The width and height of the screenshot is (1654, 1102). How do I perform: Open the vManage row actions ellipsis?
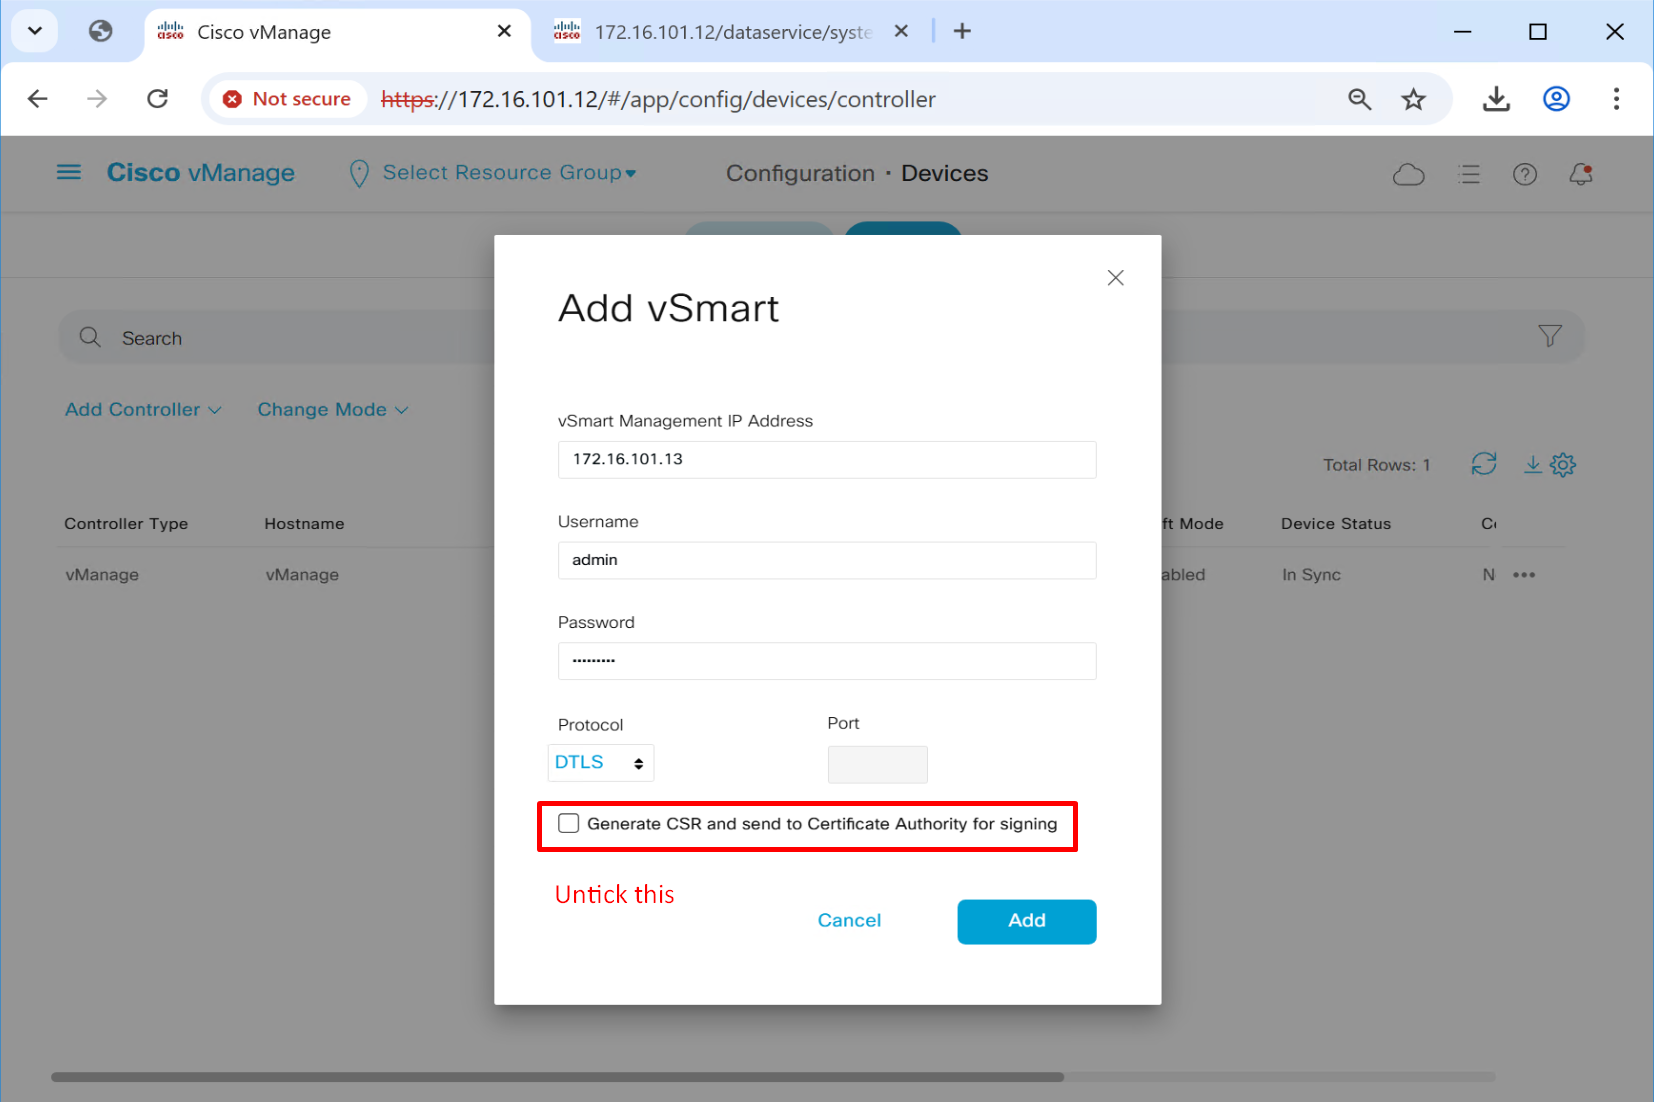click(x=1524, y=575)
